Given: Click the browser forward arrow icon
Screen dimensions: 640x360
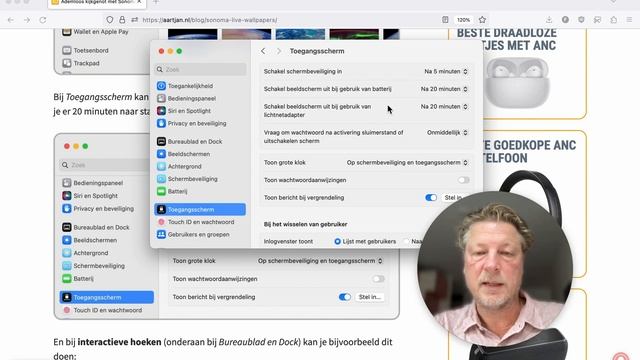Looking at the screenshot, I should (27, 20).
